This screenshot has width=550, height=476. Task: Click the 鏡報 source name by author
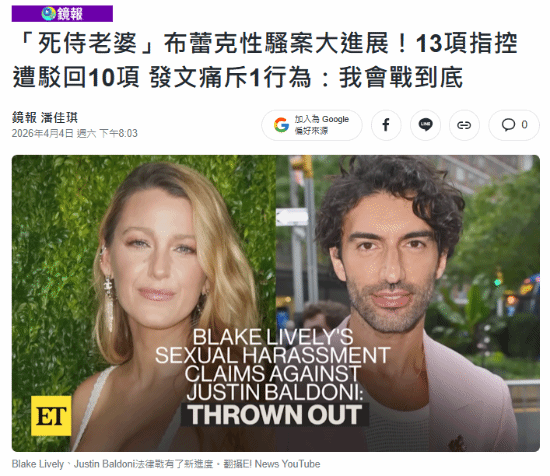point(24,118)
